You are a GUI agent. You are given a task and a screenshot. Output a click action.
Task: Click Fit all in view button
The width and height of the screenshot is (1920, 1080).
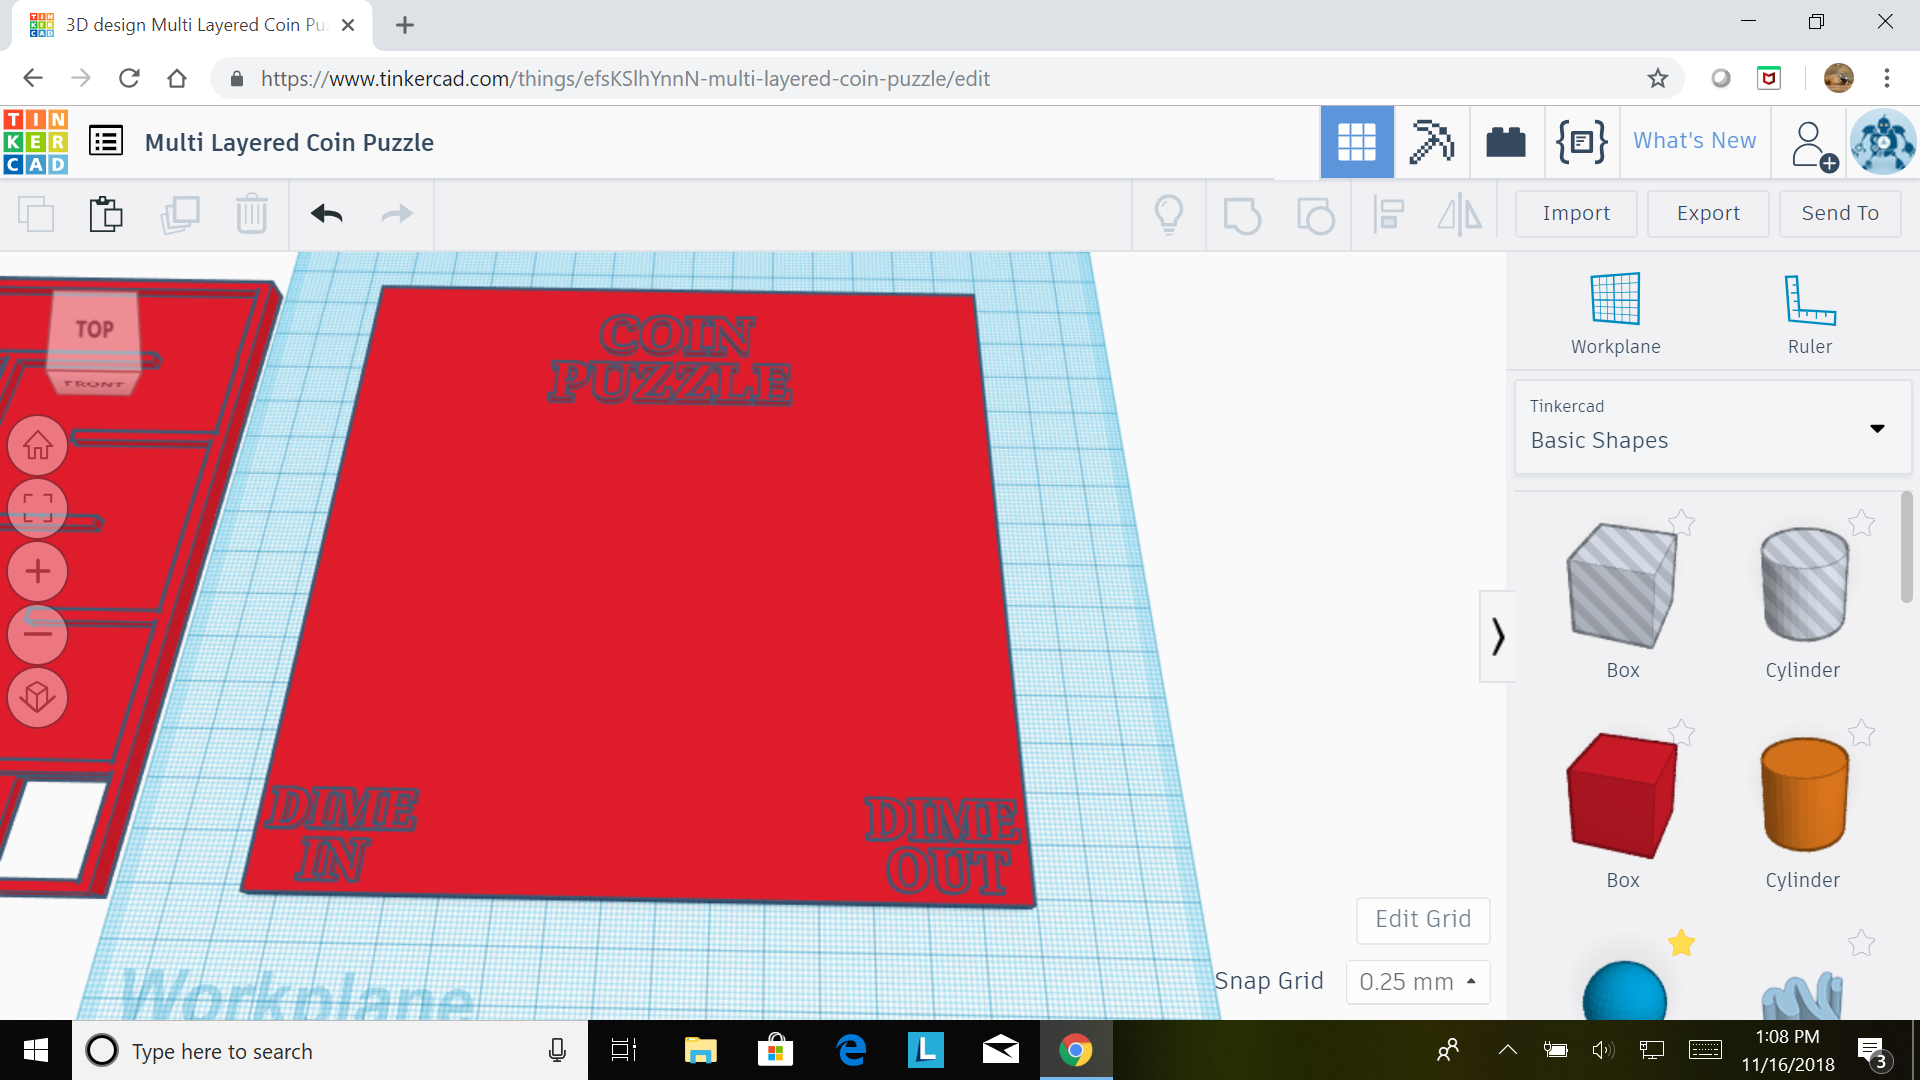(x=38, y=508)
